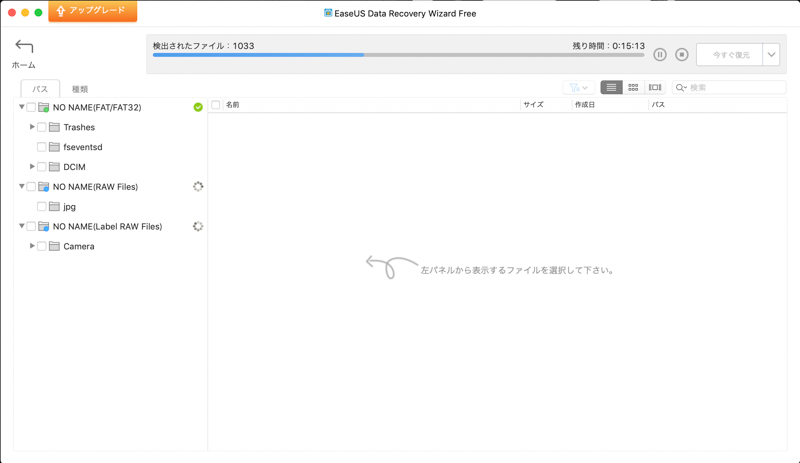Collapse the NO NAME(FAT/FAT32) tree node
800x463 pixels.
point(21,107)
